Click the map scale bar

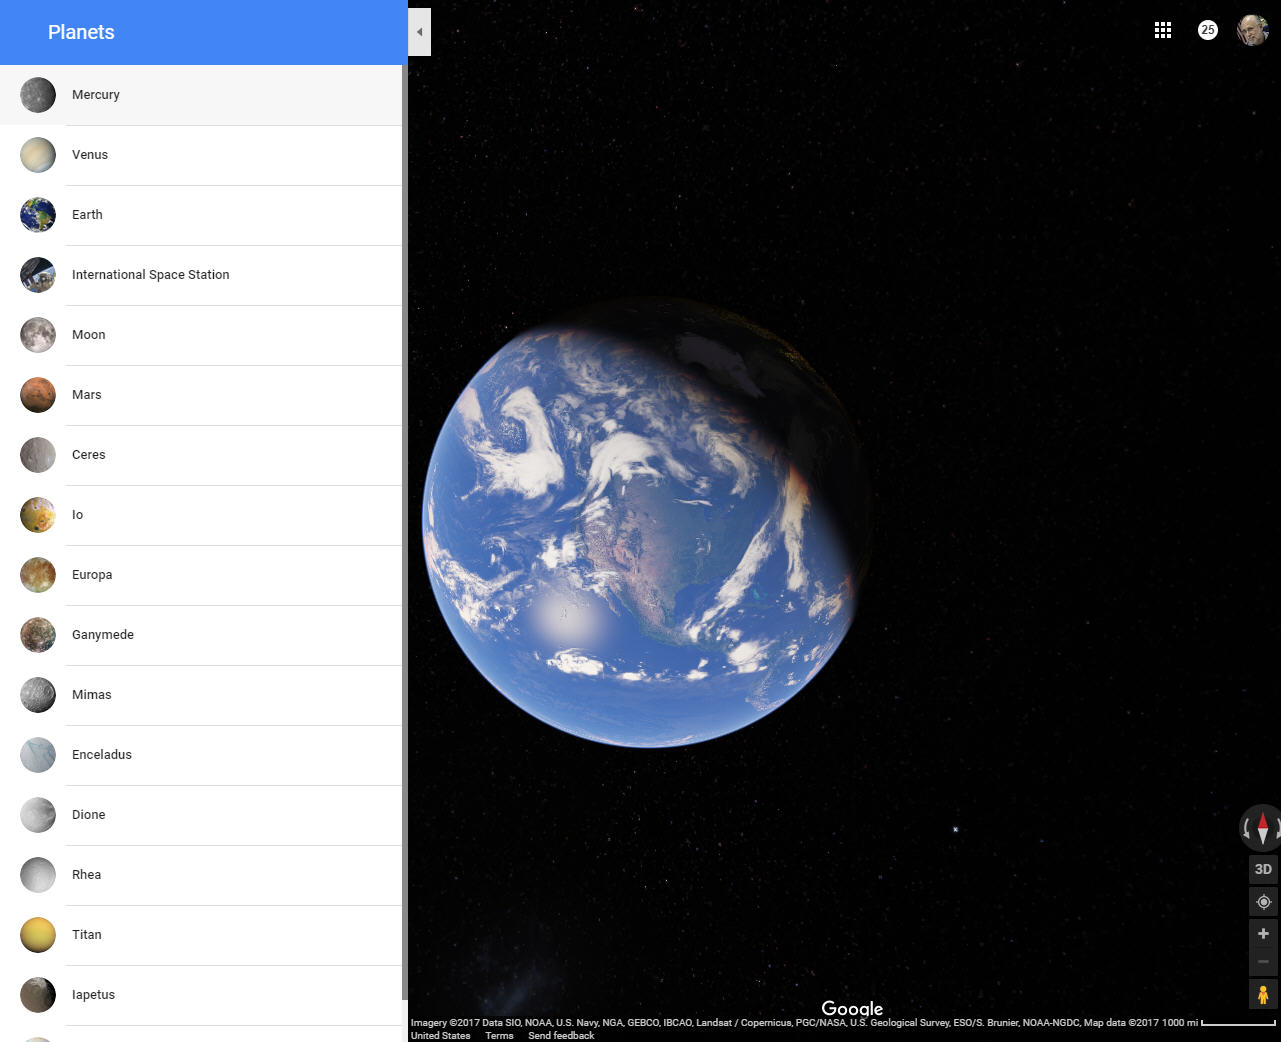[x=1238, y=1023]
